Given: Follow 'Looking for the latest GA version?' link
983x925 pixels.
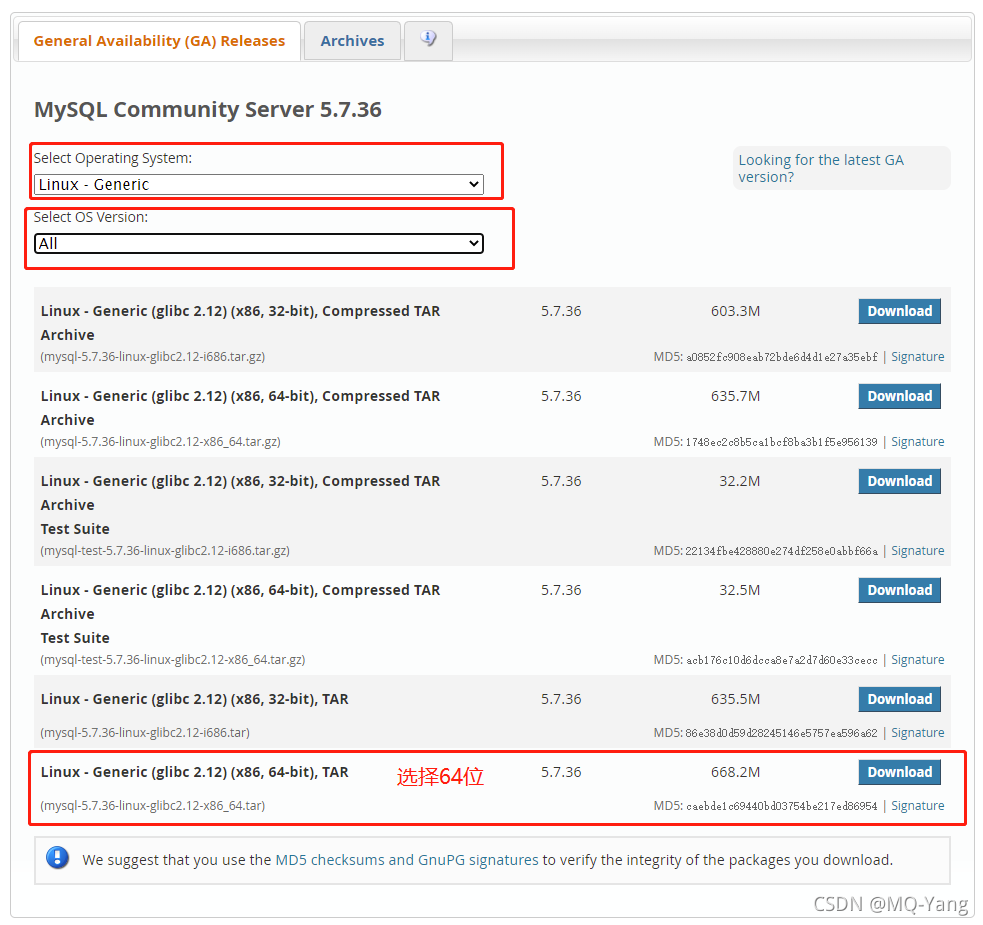Looking at the screenshot, I should [821, 168].
